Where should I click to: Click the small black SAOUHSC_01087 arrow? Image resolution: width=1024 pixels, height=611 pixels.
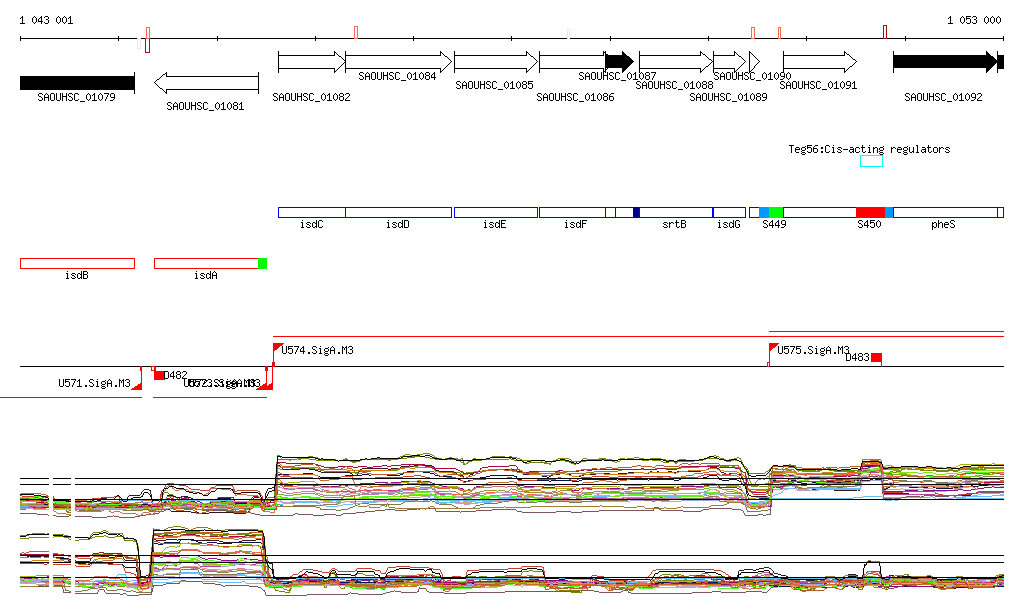[x=619, y=62]
